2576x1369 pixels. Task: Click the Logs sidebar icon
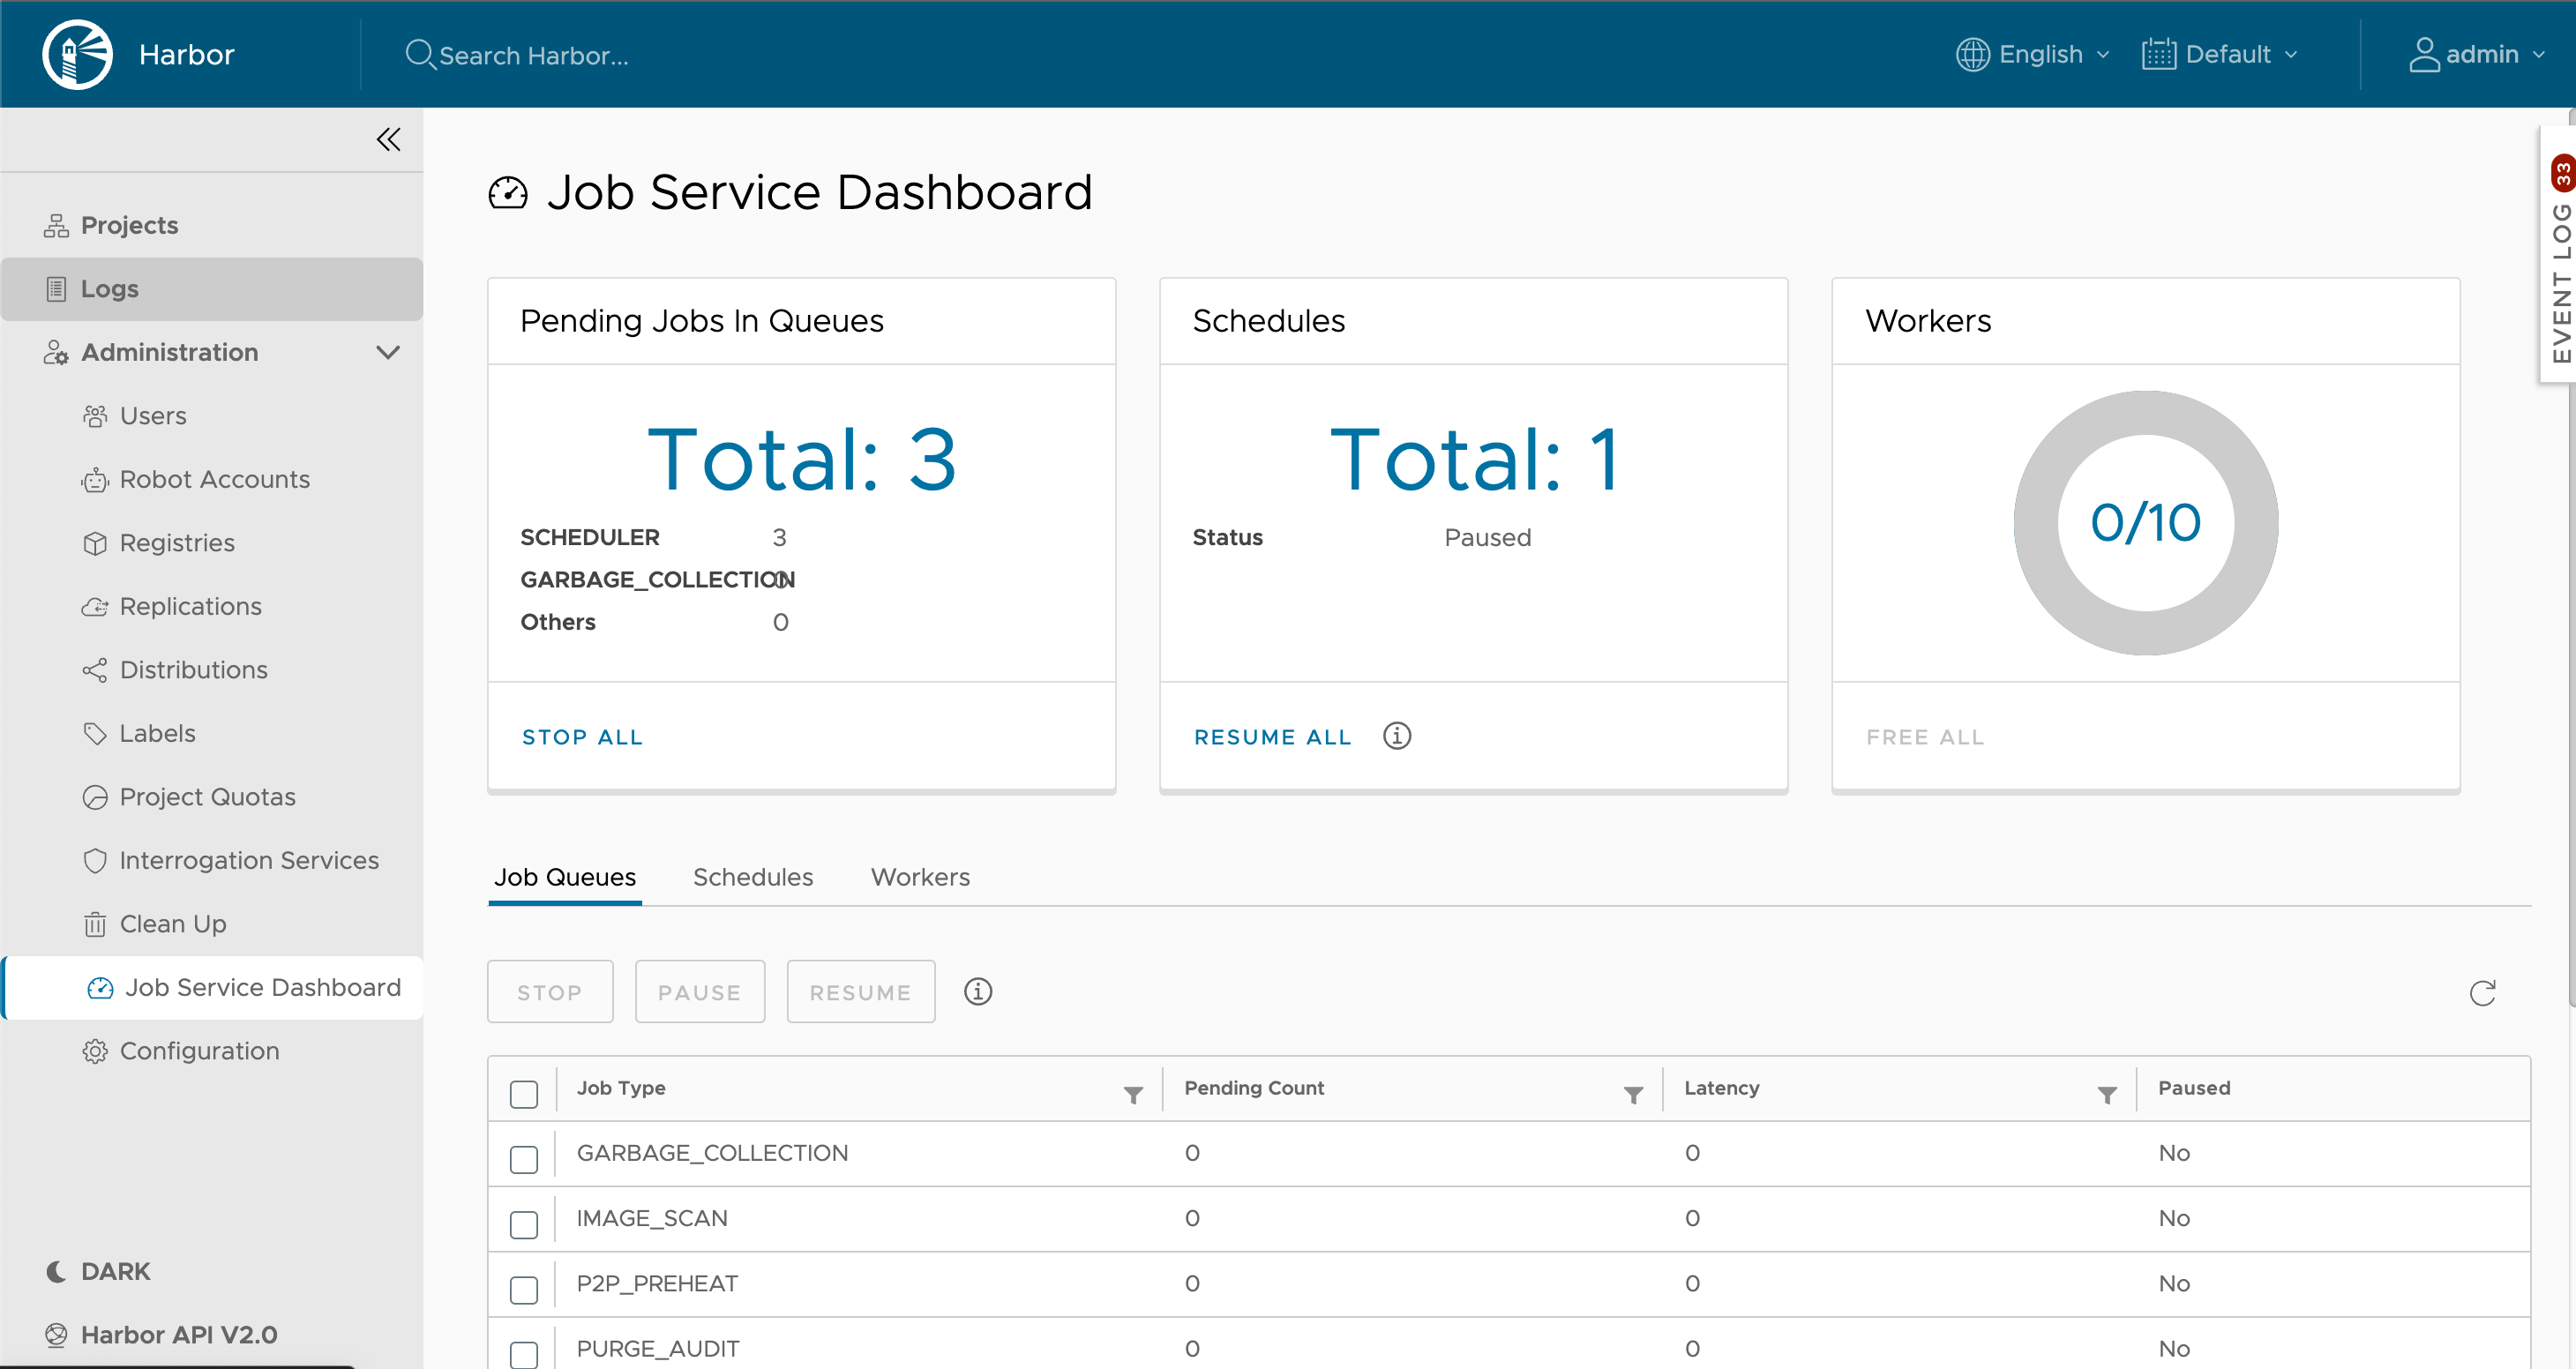55,288
